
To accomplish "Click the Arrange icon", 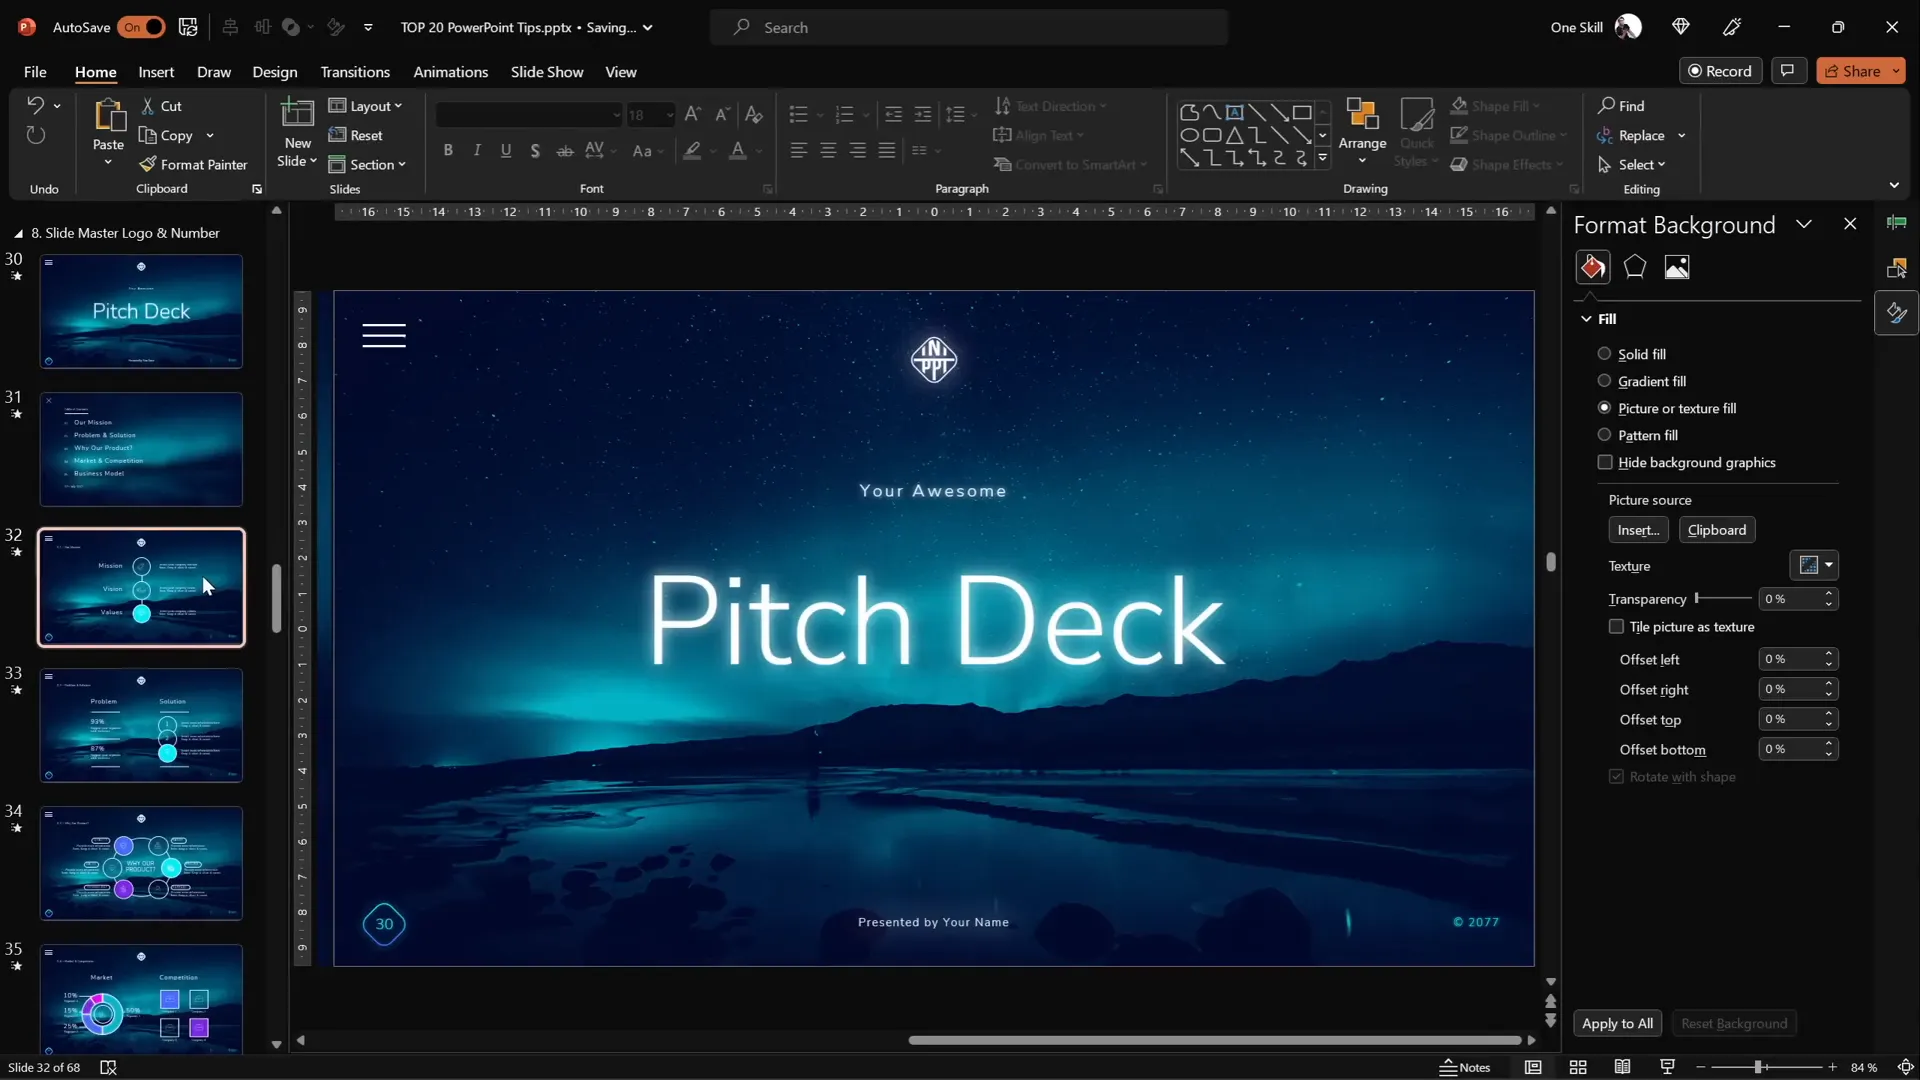I will 1362,116.
